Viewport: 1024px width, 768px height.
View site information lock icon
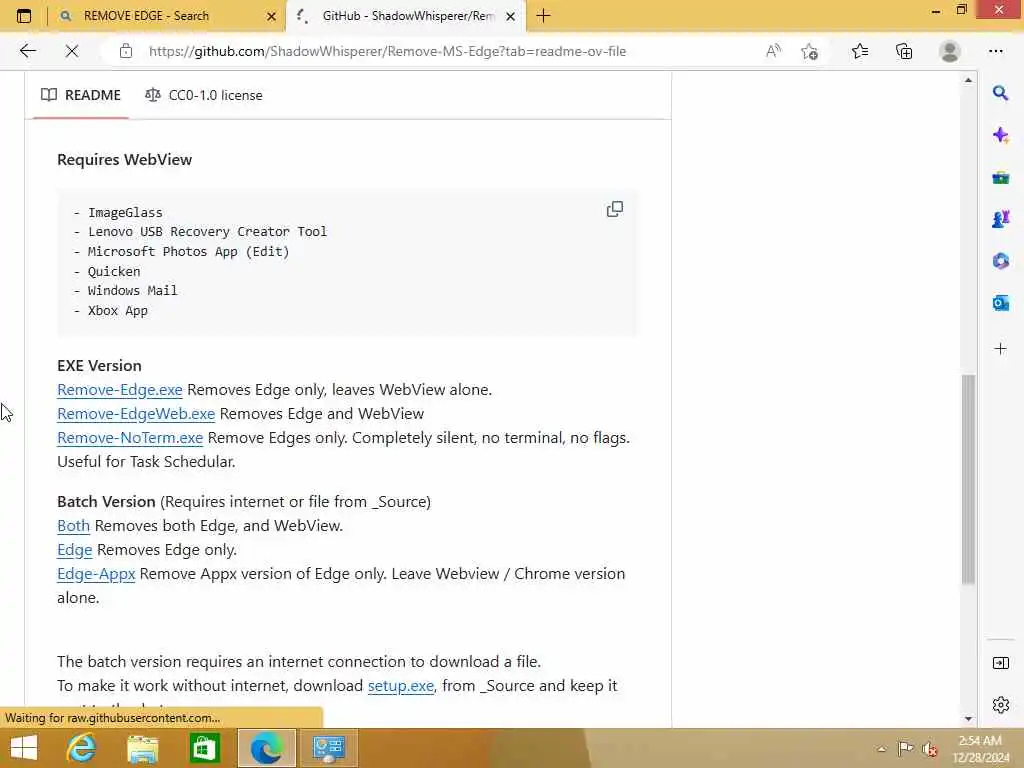click(x=126, y=51)
